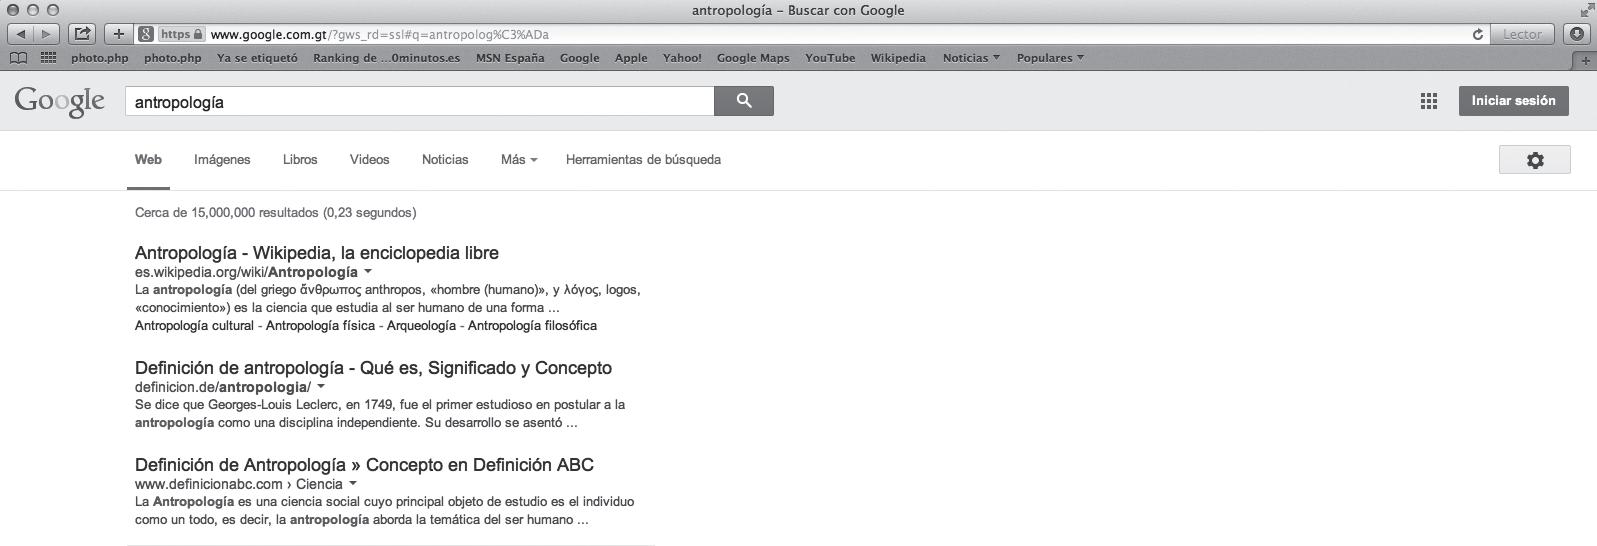Open the Ranking de ...0minutos.es bookmark
This screenshot has width=1597, height=546.
(386, 58)
